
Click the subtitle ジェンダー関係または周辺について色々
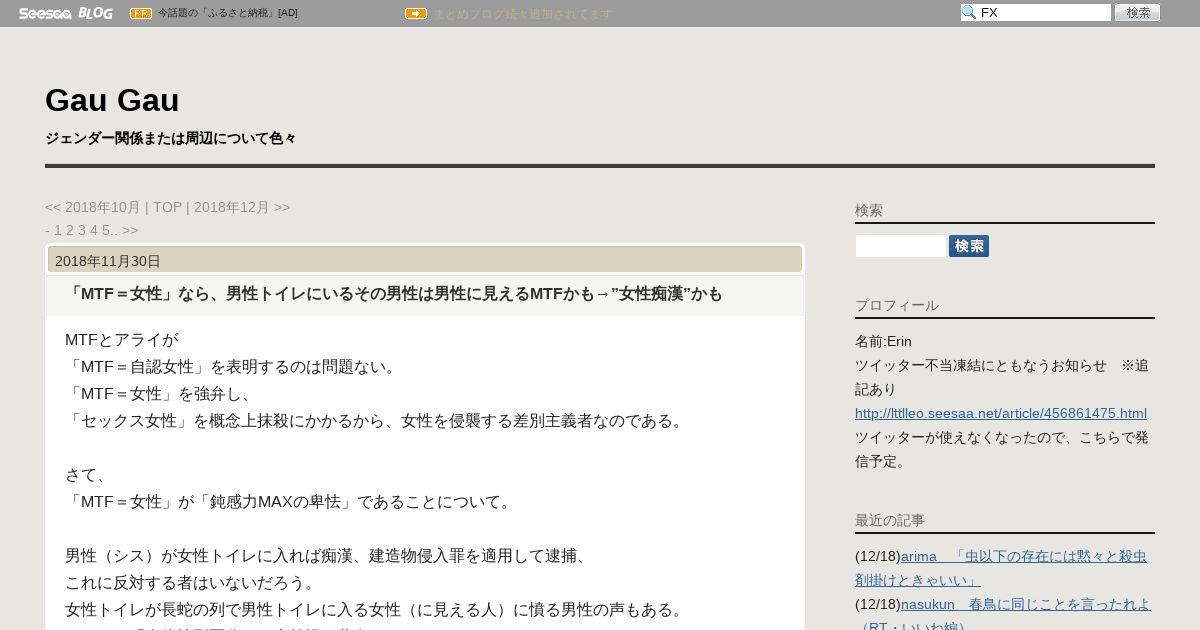coord(171,138)
